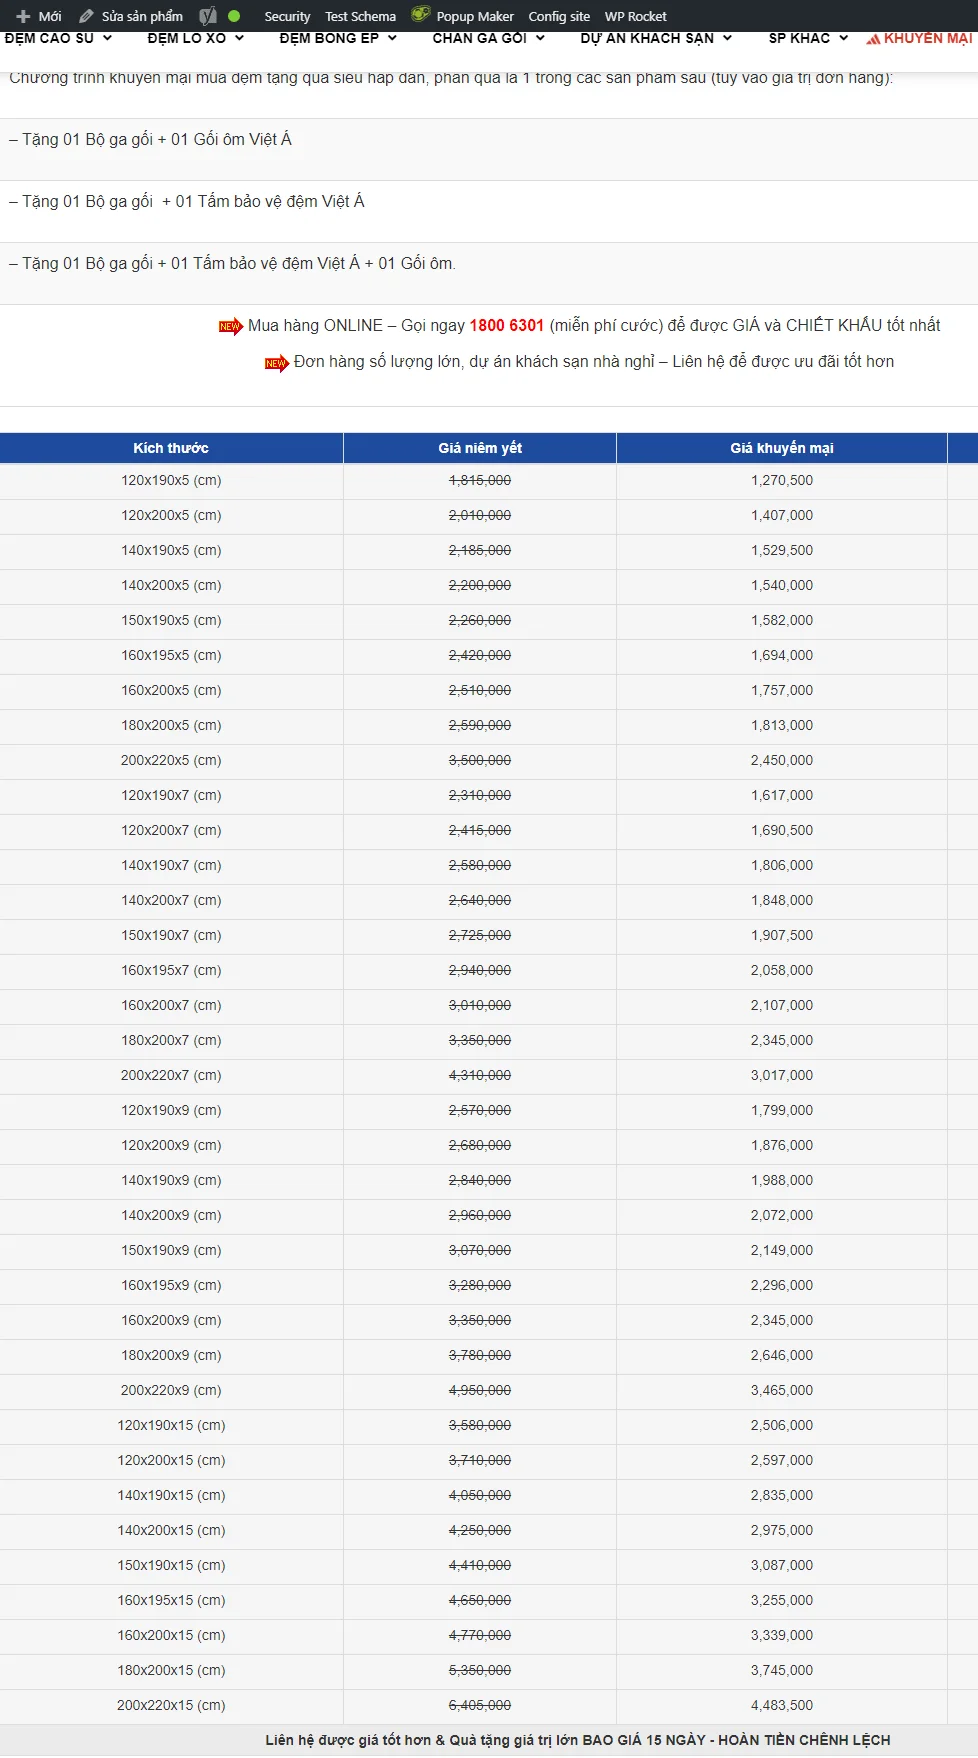Click the Giá khuyến mại column header
978x1758 pixels.
pyautogui.click(x=781, y=448)
